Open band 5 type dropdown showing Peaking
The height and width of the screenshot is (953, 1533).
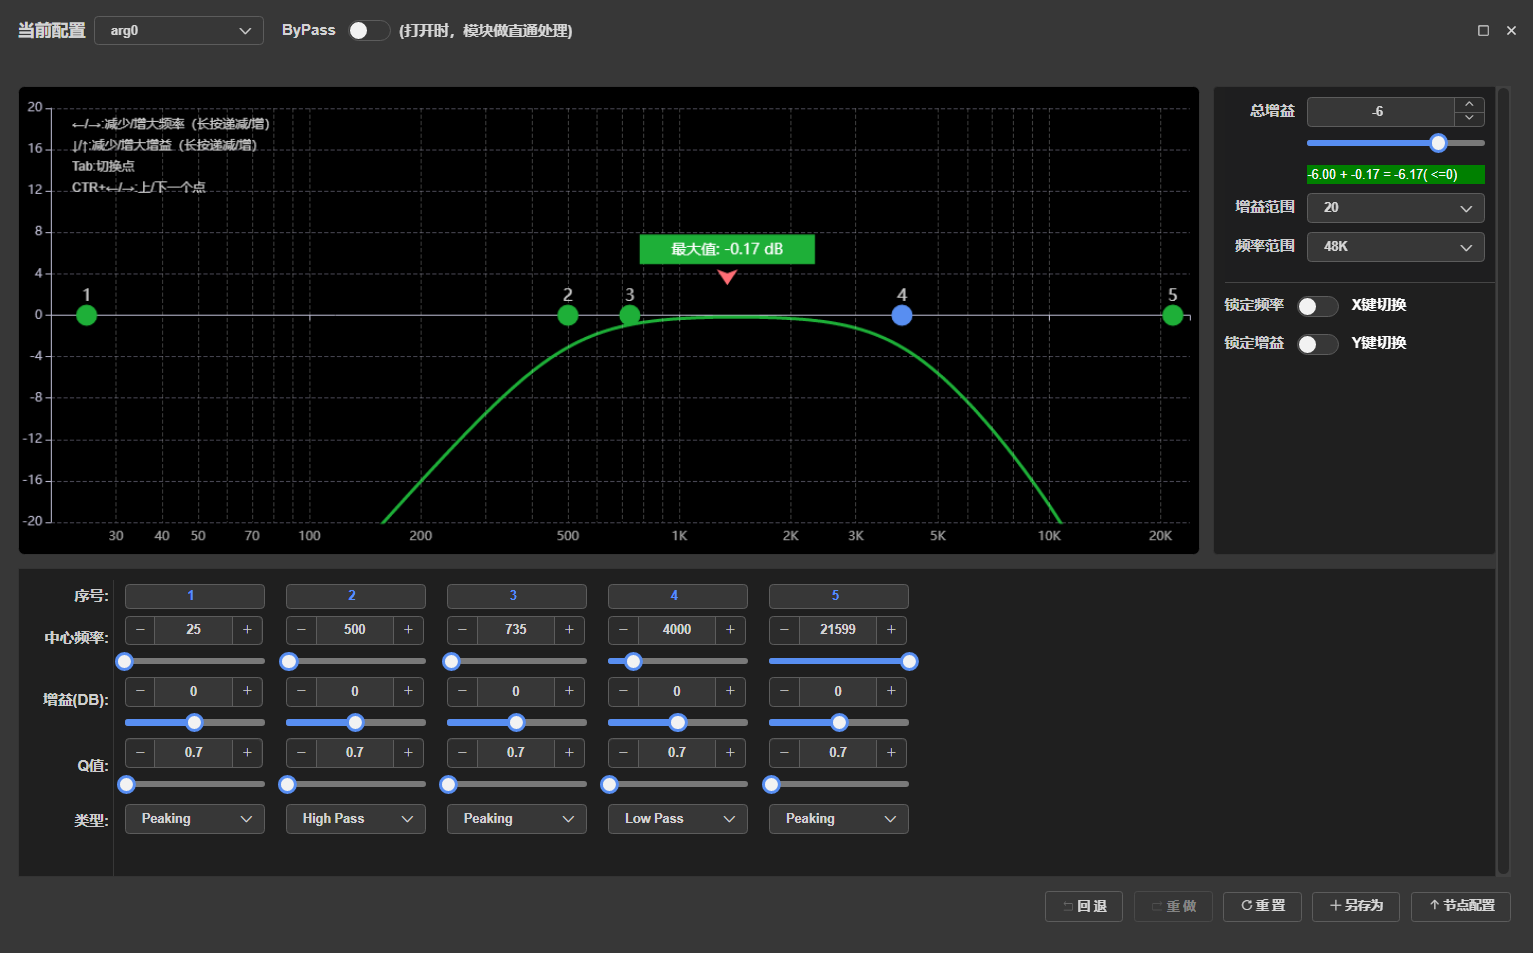pos(839,819)
